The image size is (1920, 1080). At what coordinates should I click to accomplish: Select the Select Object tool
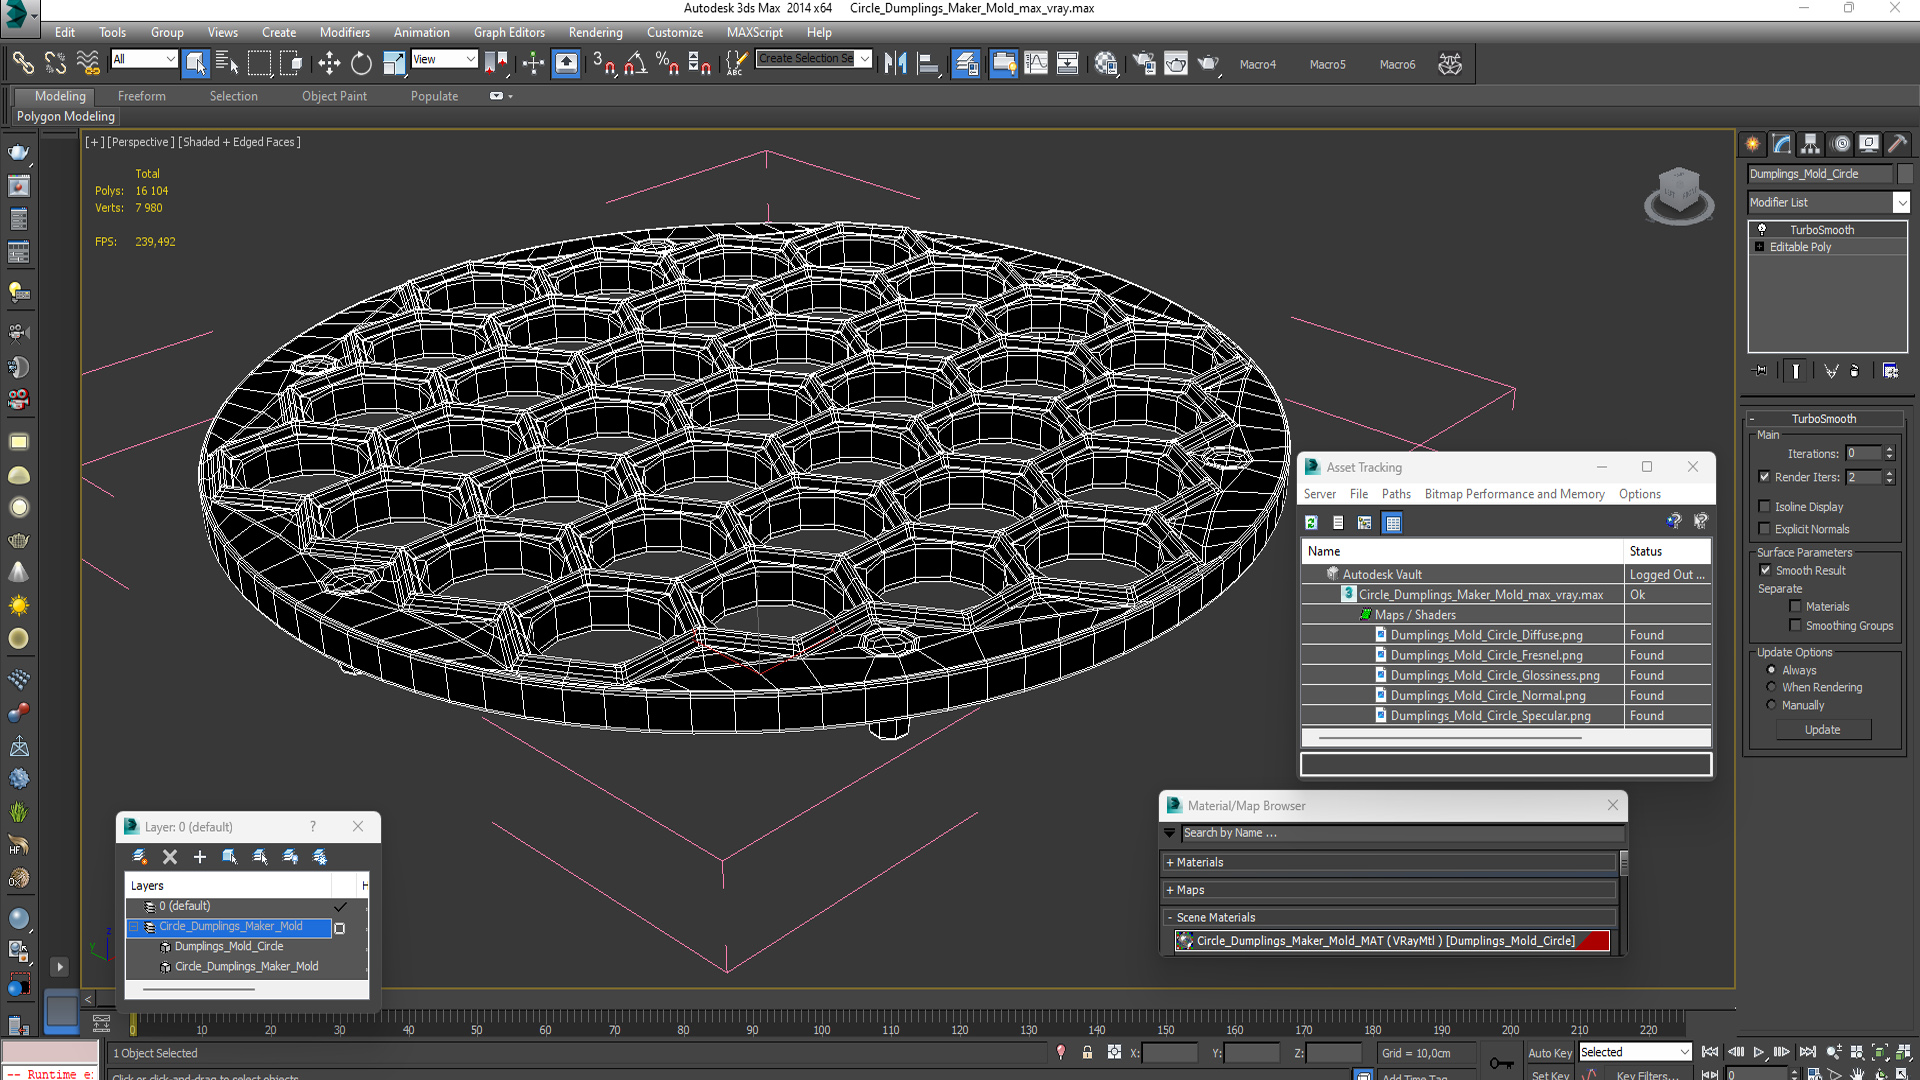(195, 63)
